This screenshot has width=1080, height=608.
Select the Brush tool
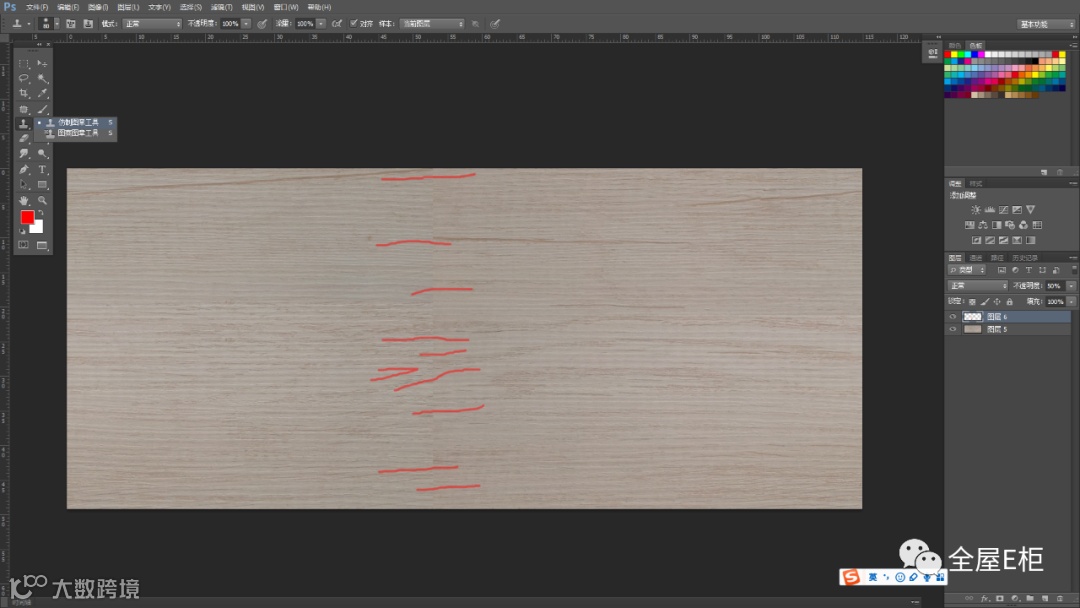coord(42,109)
